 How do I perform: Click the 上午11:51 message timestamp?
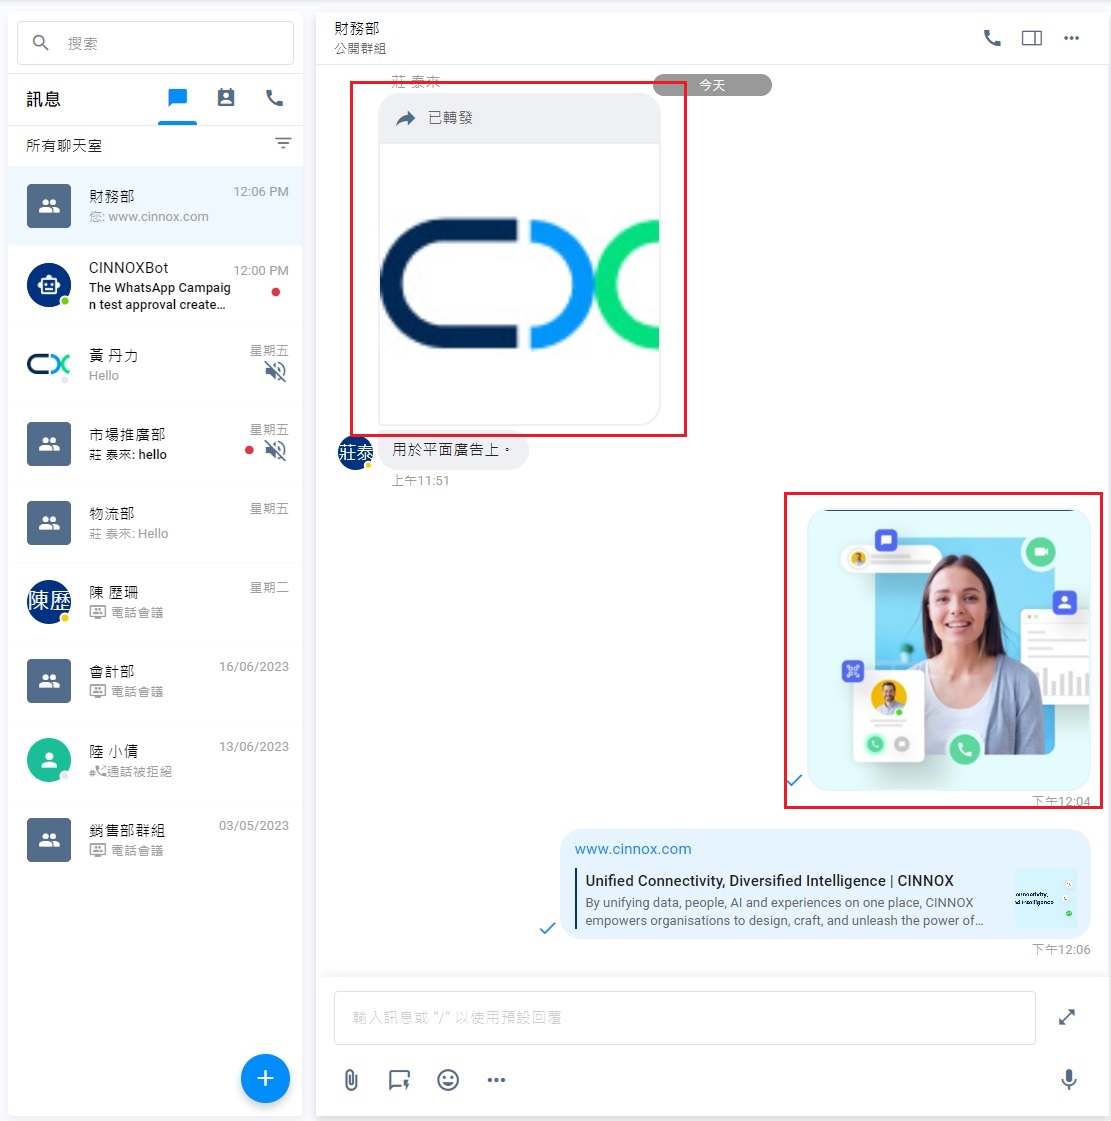tap(420, 480)
